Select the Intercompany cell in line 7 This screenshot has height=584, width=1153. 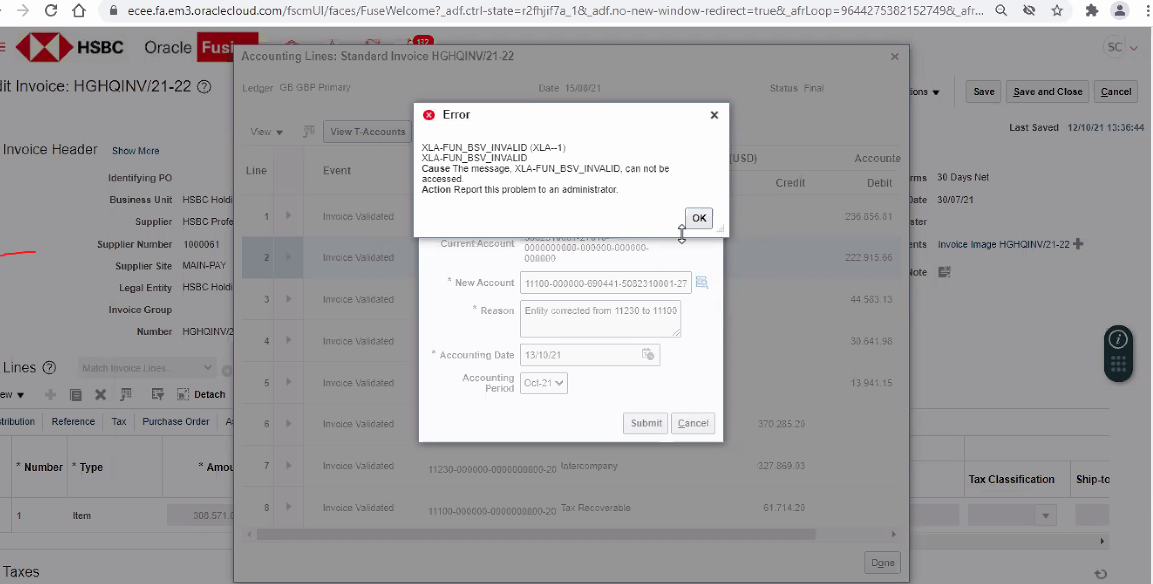tap(589, 466)
